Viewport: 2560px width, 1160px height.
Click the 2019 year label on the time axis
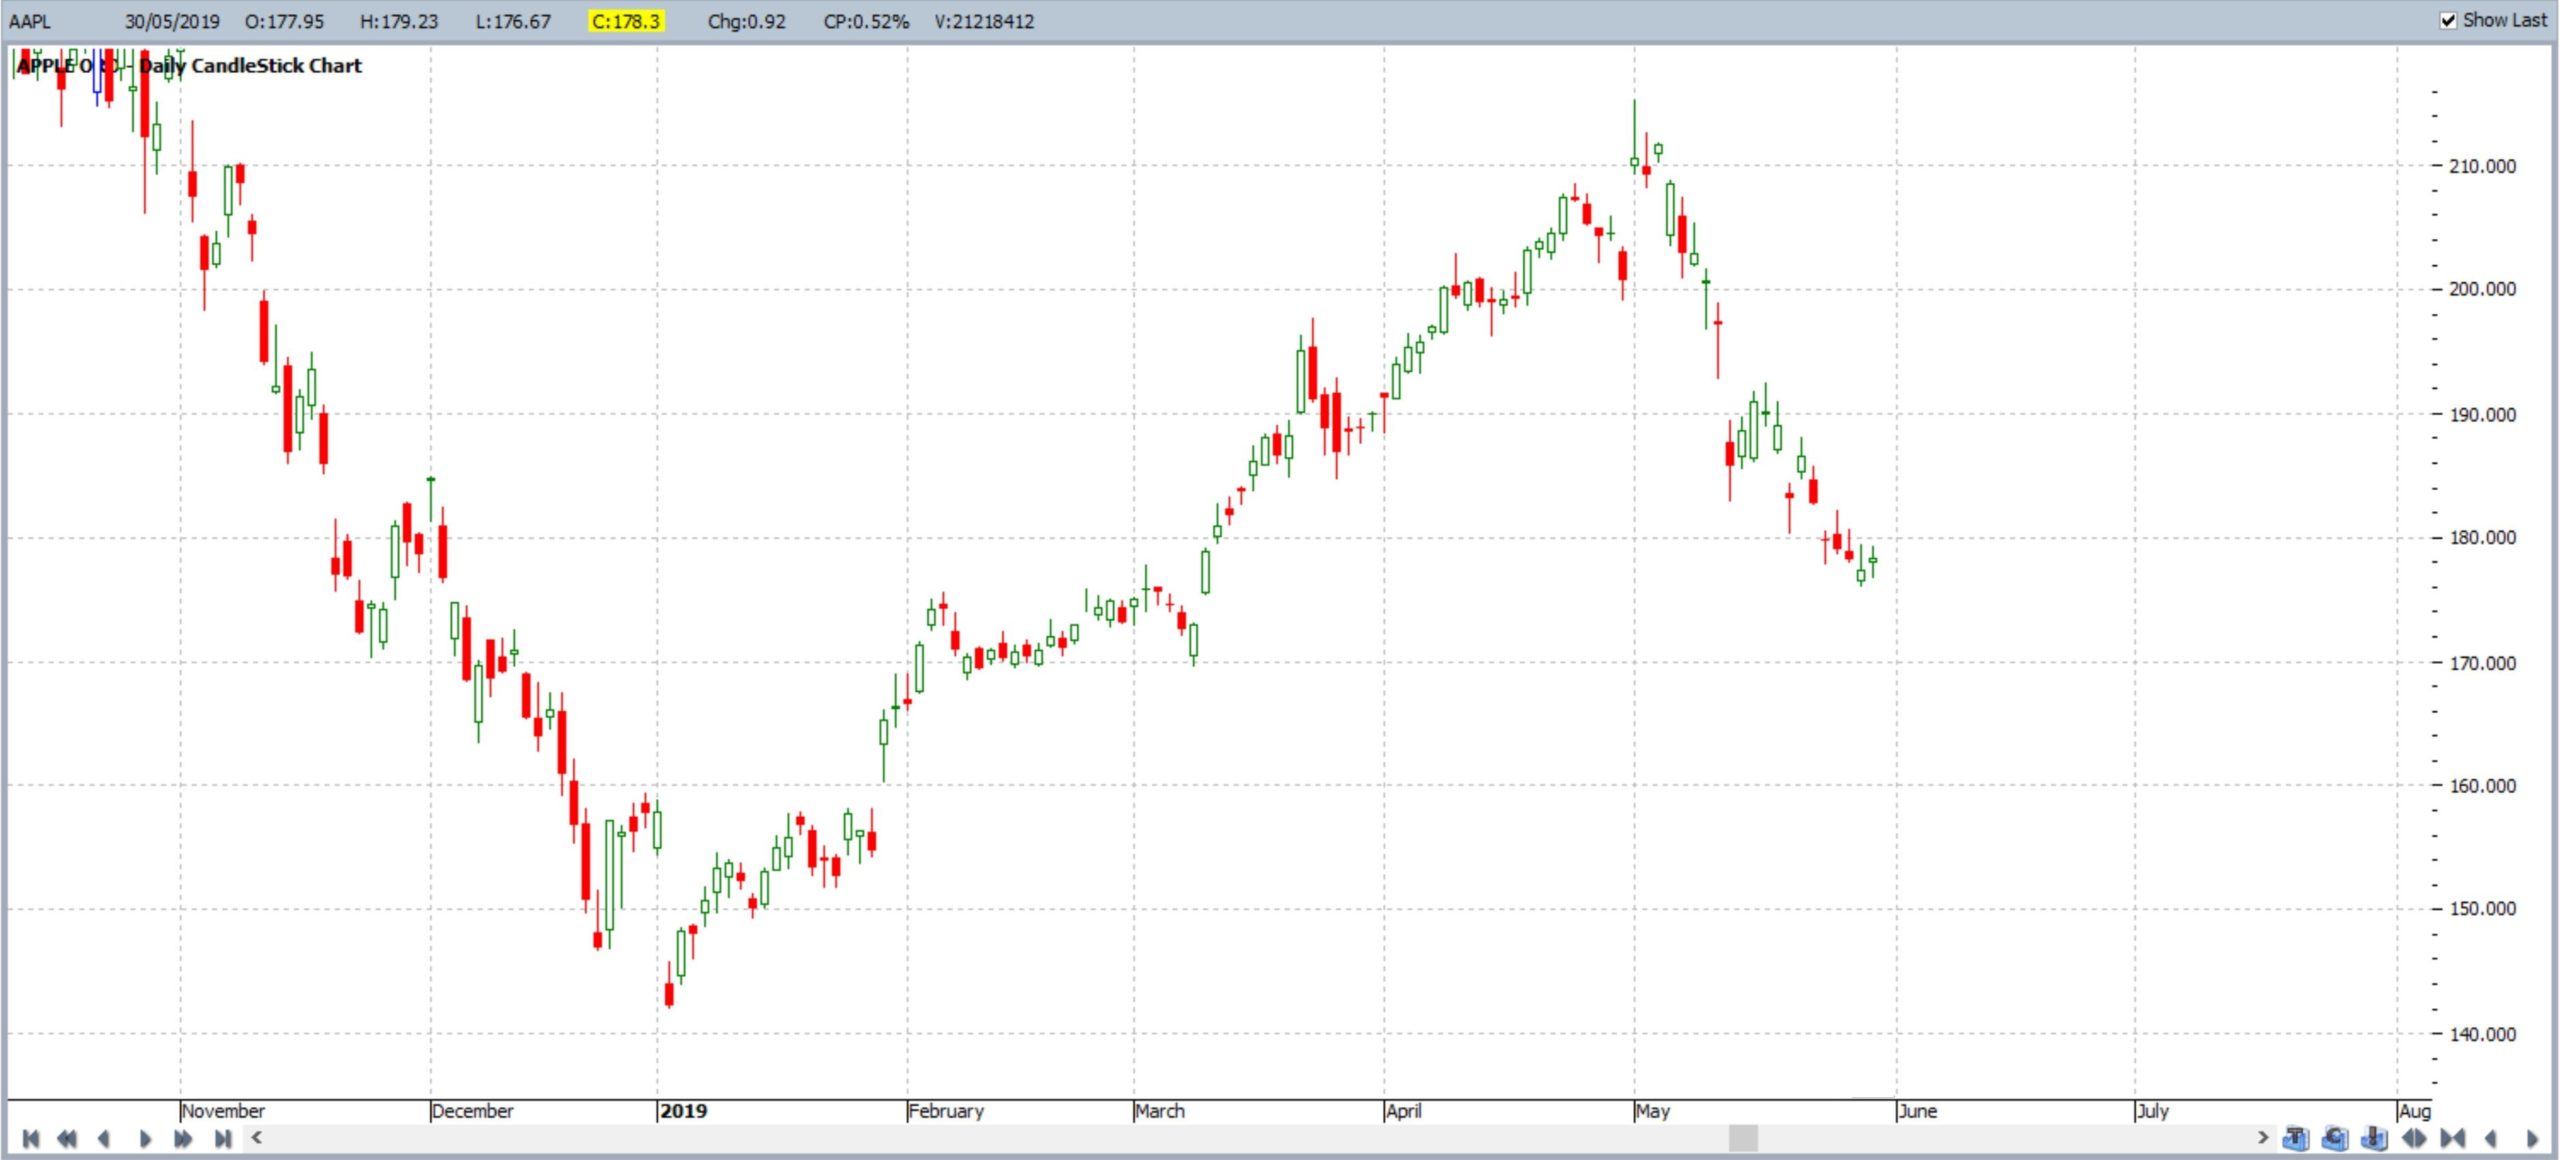click(x=683, y=1111)
